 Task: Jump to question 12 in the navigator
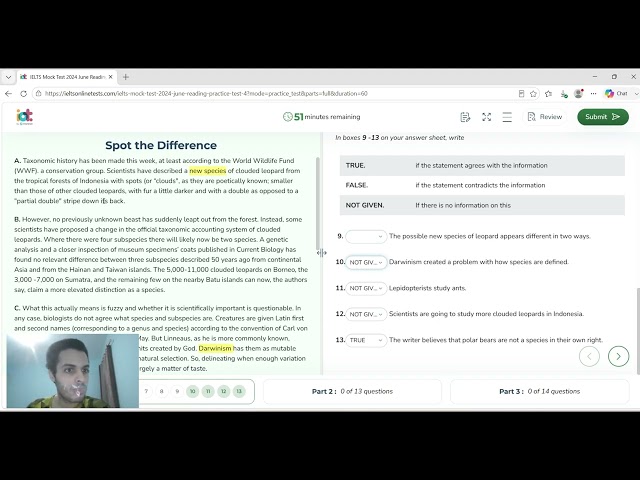[x=224, y=391]
